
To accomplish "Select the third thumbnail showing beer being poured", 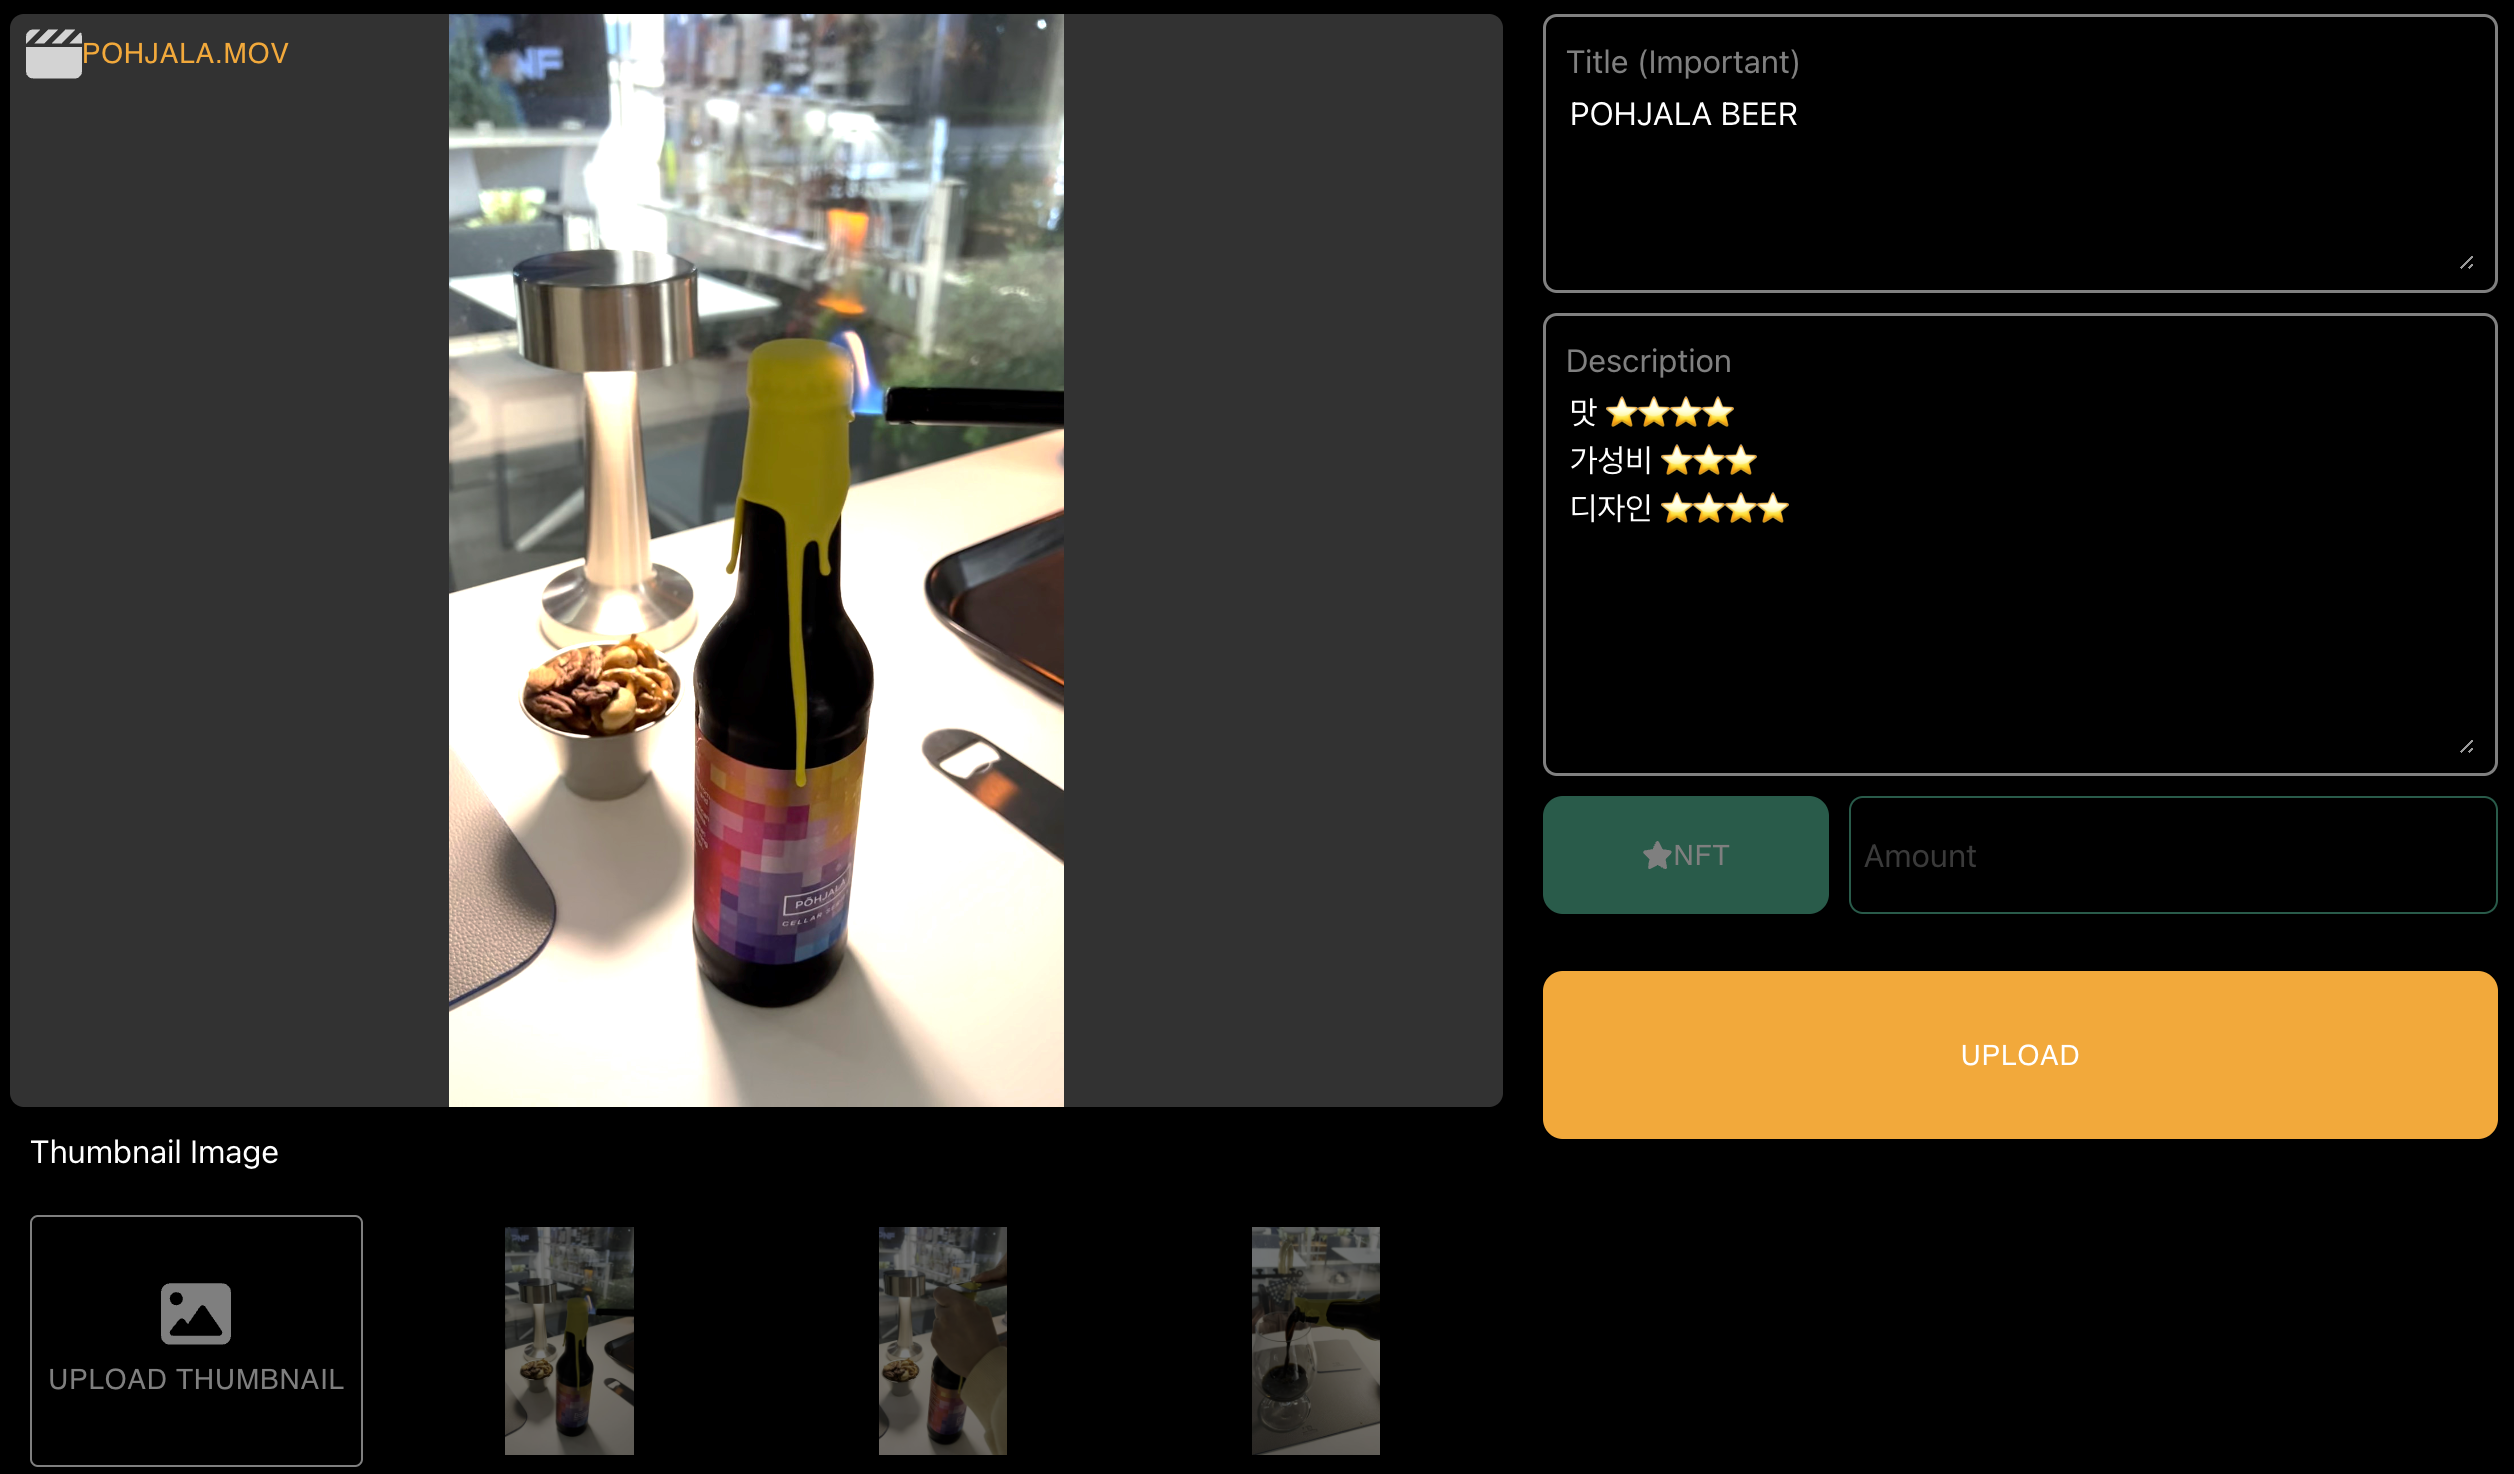I will coord(1315,1340).
